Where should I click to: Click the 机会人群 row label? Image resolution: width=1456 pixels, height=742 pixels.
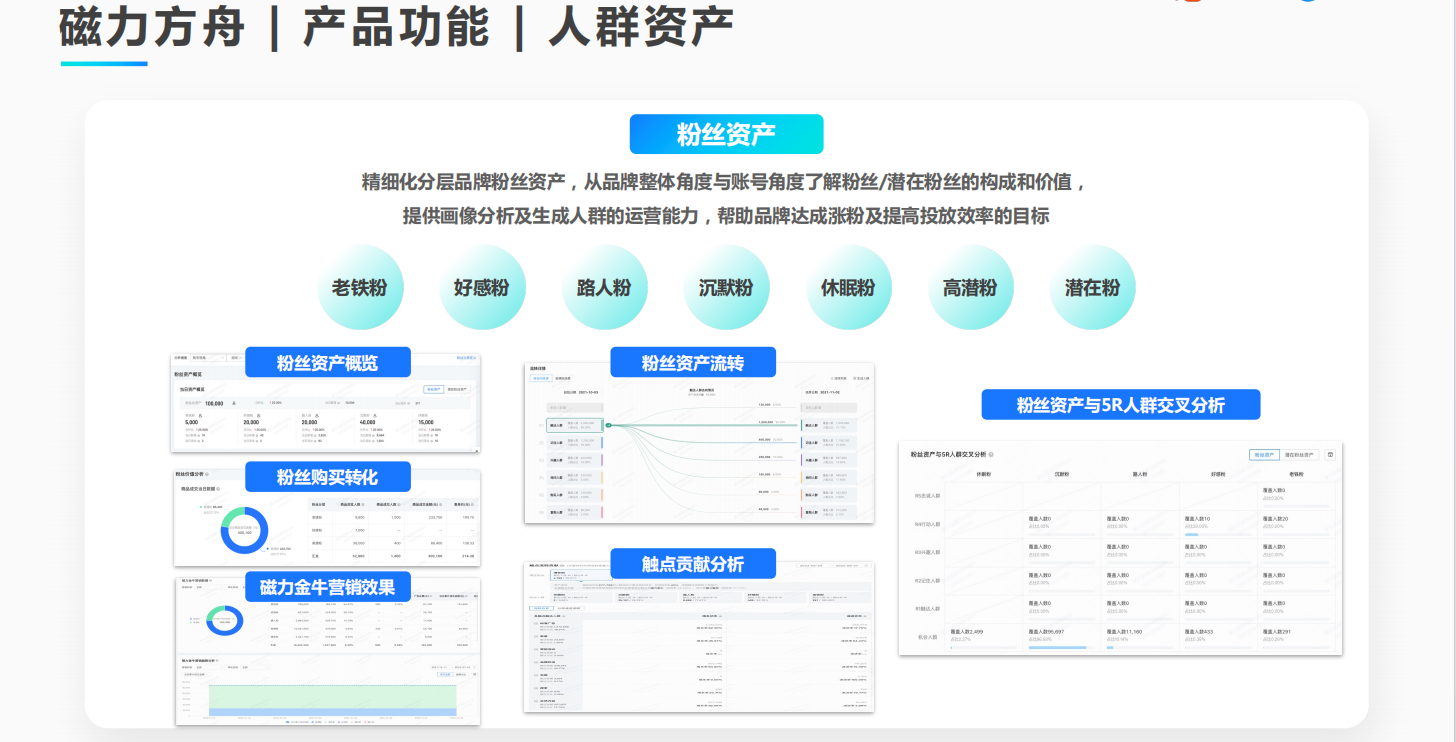(x=926, y=637)
